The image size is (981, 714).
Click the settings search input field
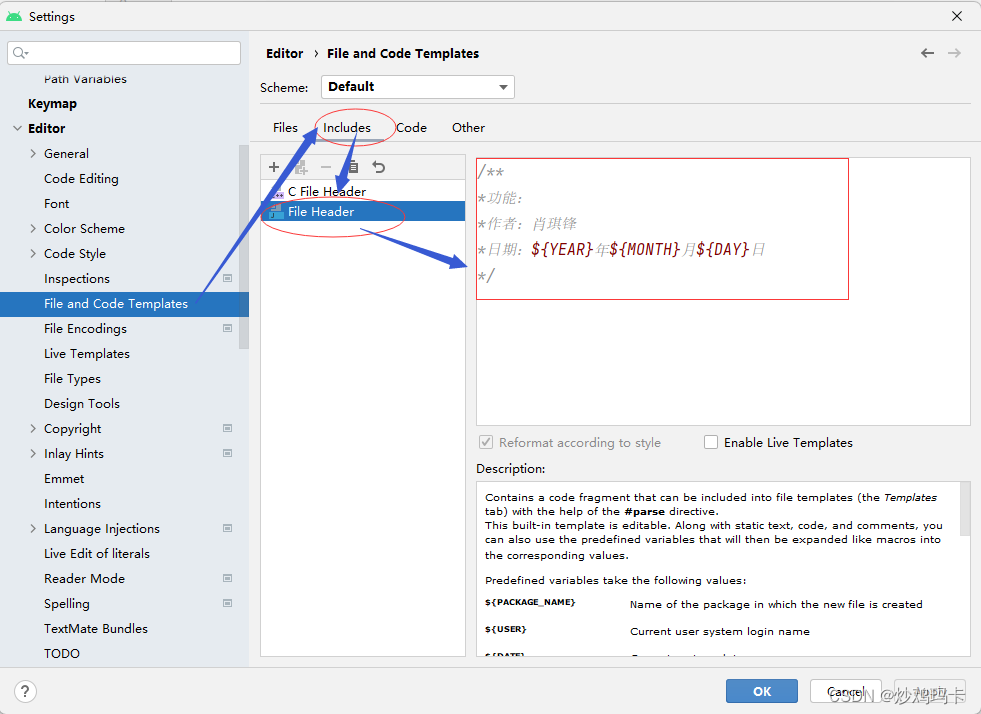pos(124,53)
